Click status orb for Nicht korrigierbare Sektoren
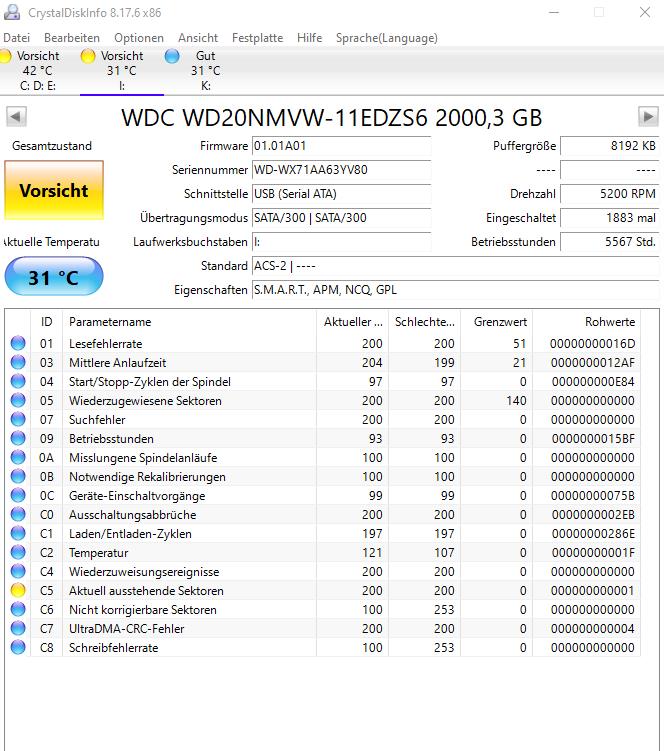The height and width of the screenshot is (751, 664). click(18, 609)
